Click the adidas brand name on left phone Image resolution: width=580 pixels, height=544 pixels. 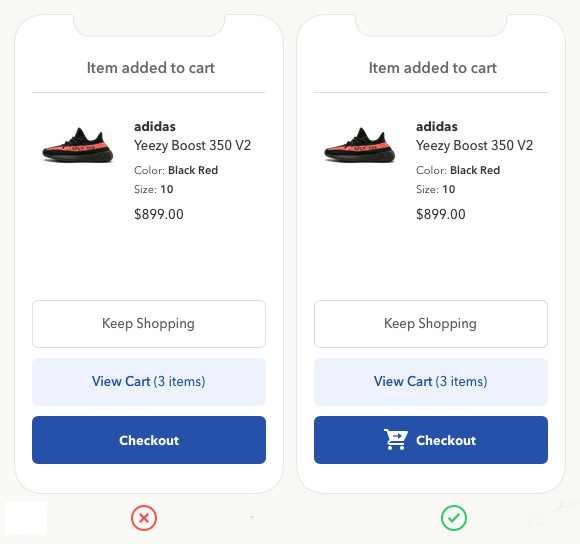click(155, 126)
